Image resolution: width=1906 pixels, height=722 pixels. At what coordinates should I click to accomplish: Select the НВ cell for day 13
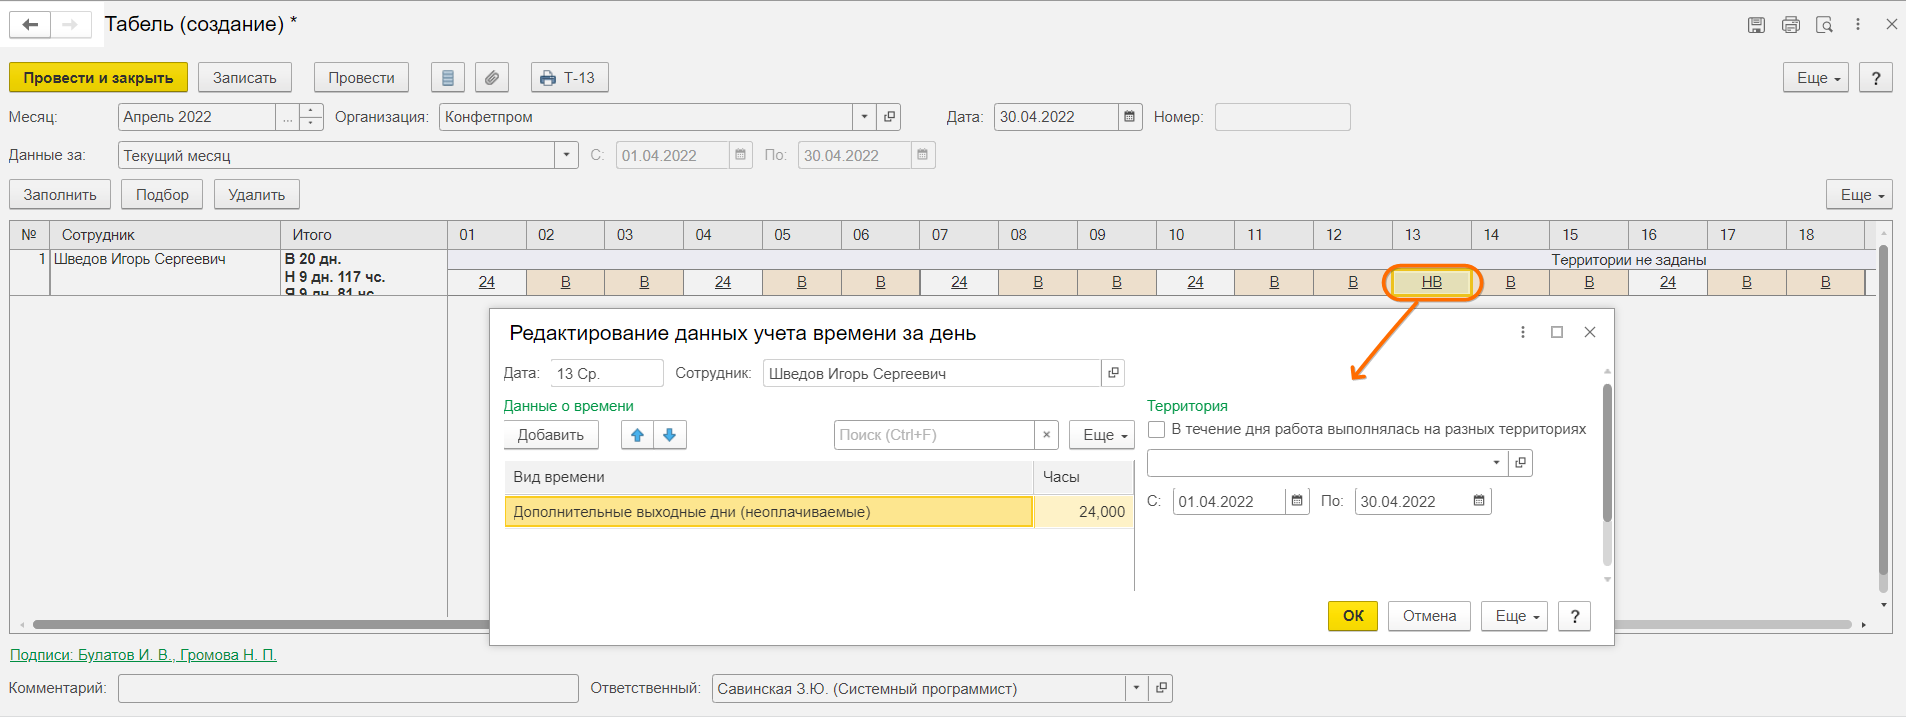(x=1432, y=282)
